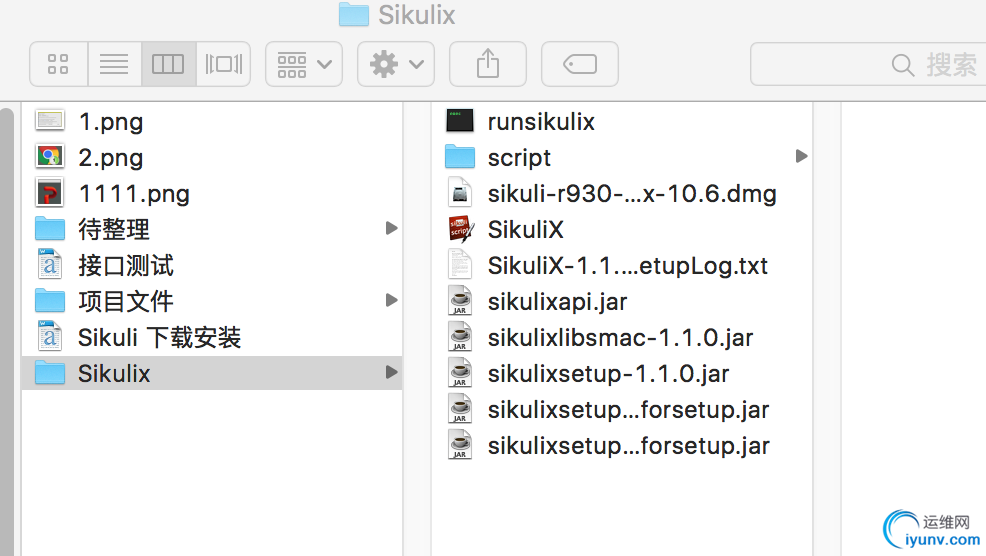Select the text runsikulix
Image resolution: width=986 pixels, height=556 pixels.
[541, 121]
